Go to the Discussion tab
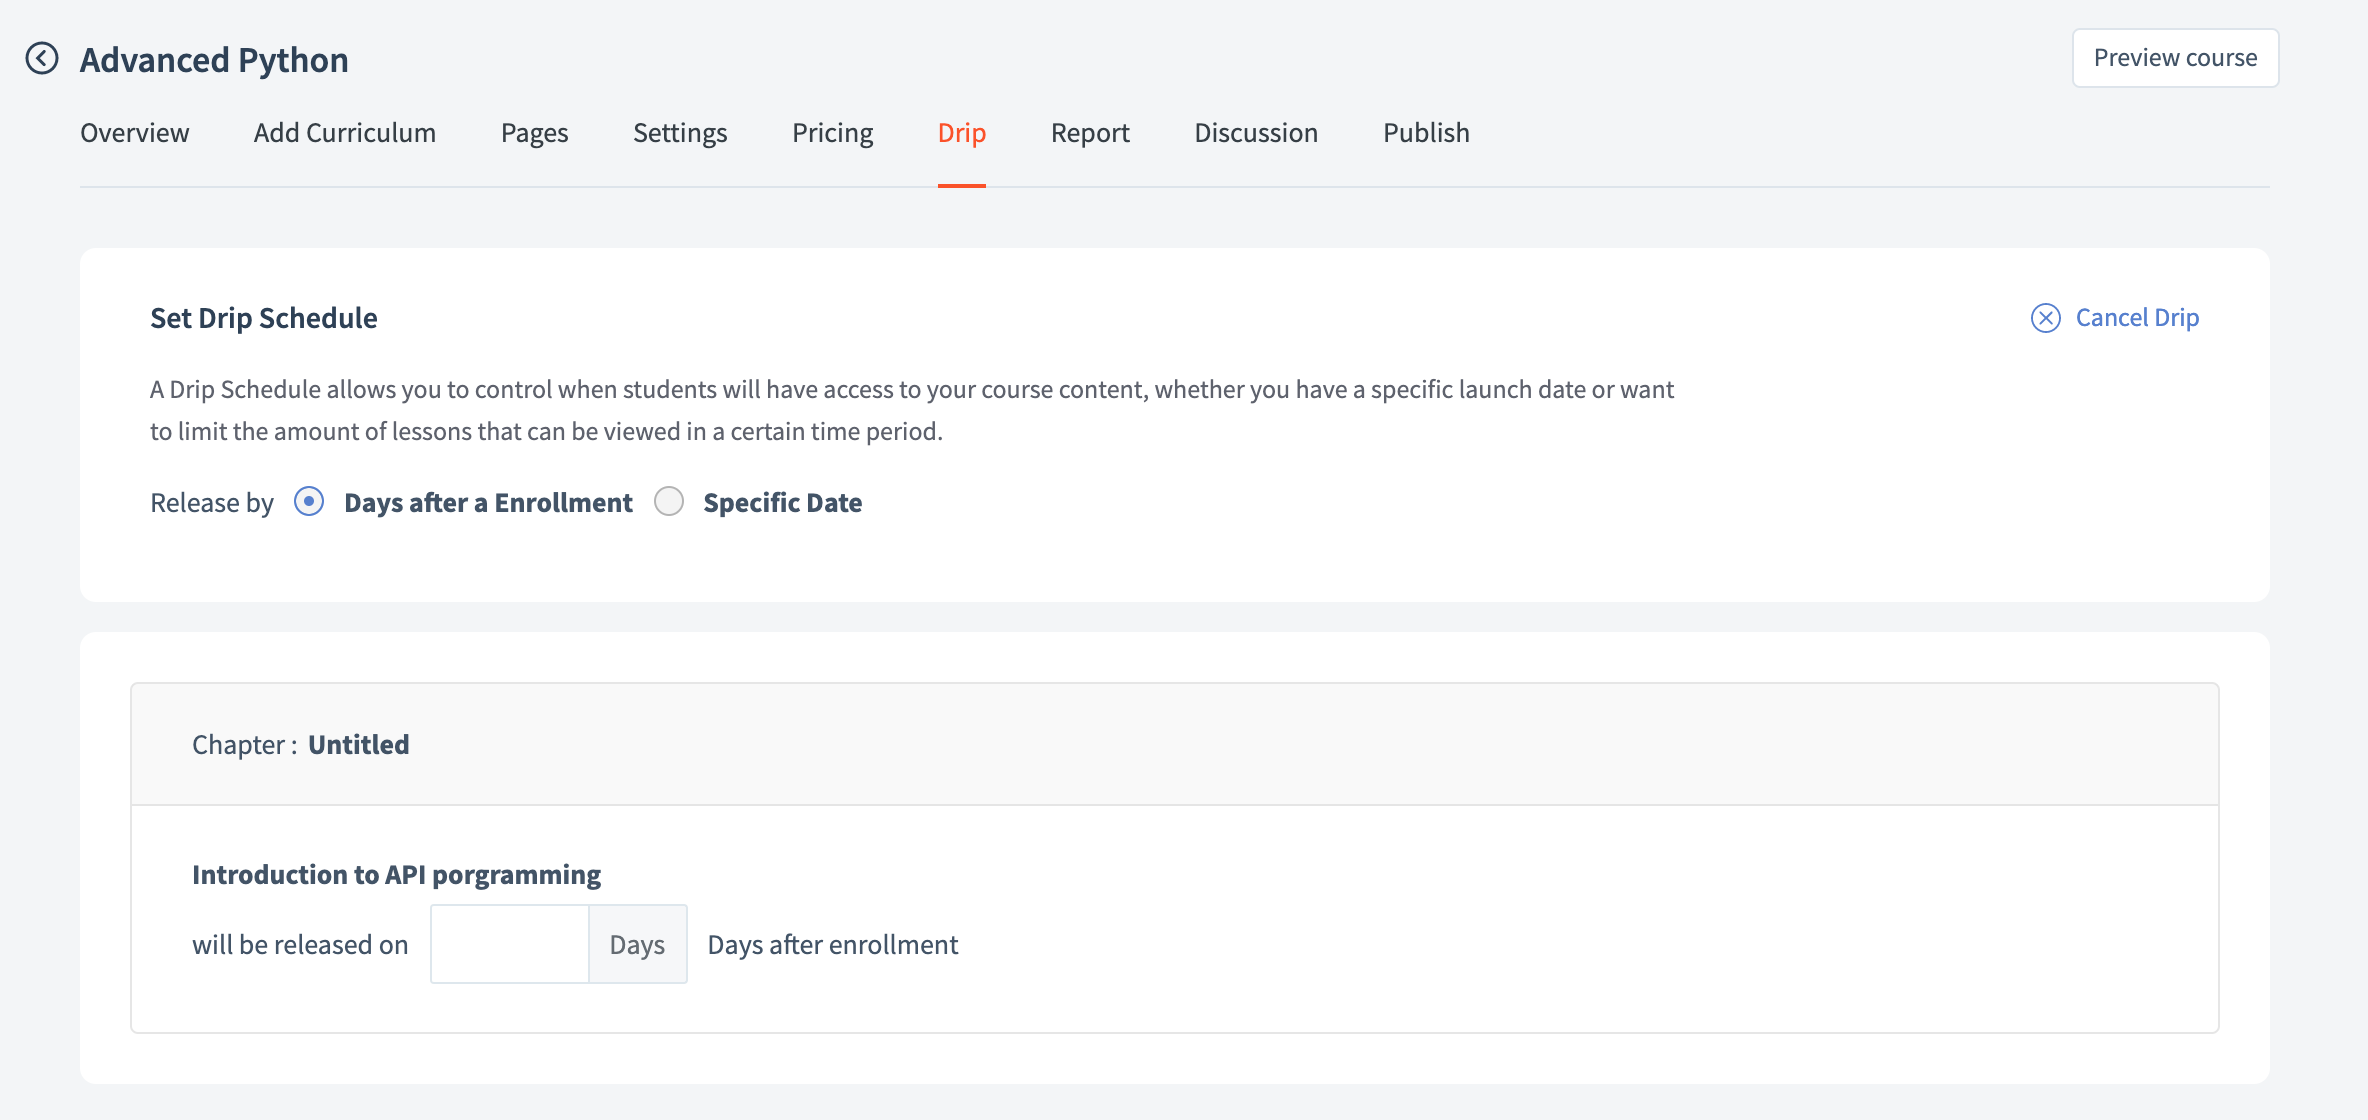2368x1120 pixels. 1256,133
